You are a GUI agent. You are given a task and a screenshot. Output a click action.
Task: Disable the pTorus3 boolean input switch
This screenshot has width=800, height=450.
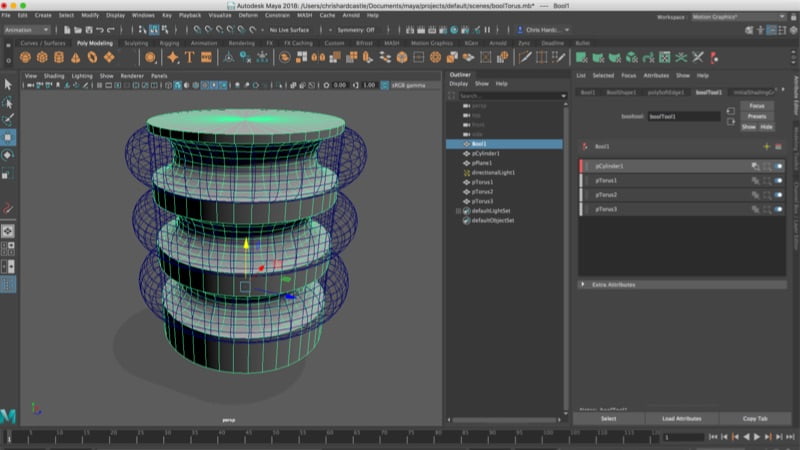[x=778, y=209]
